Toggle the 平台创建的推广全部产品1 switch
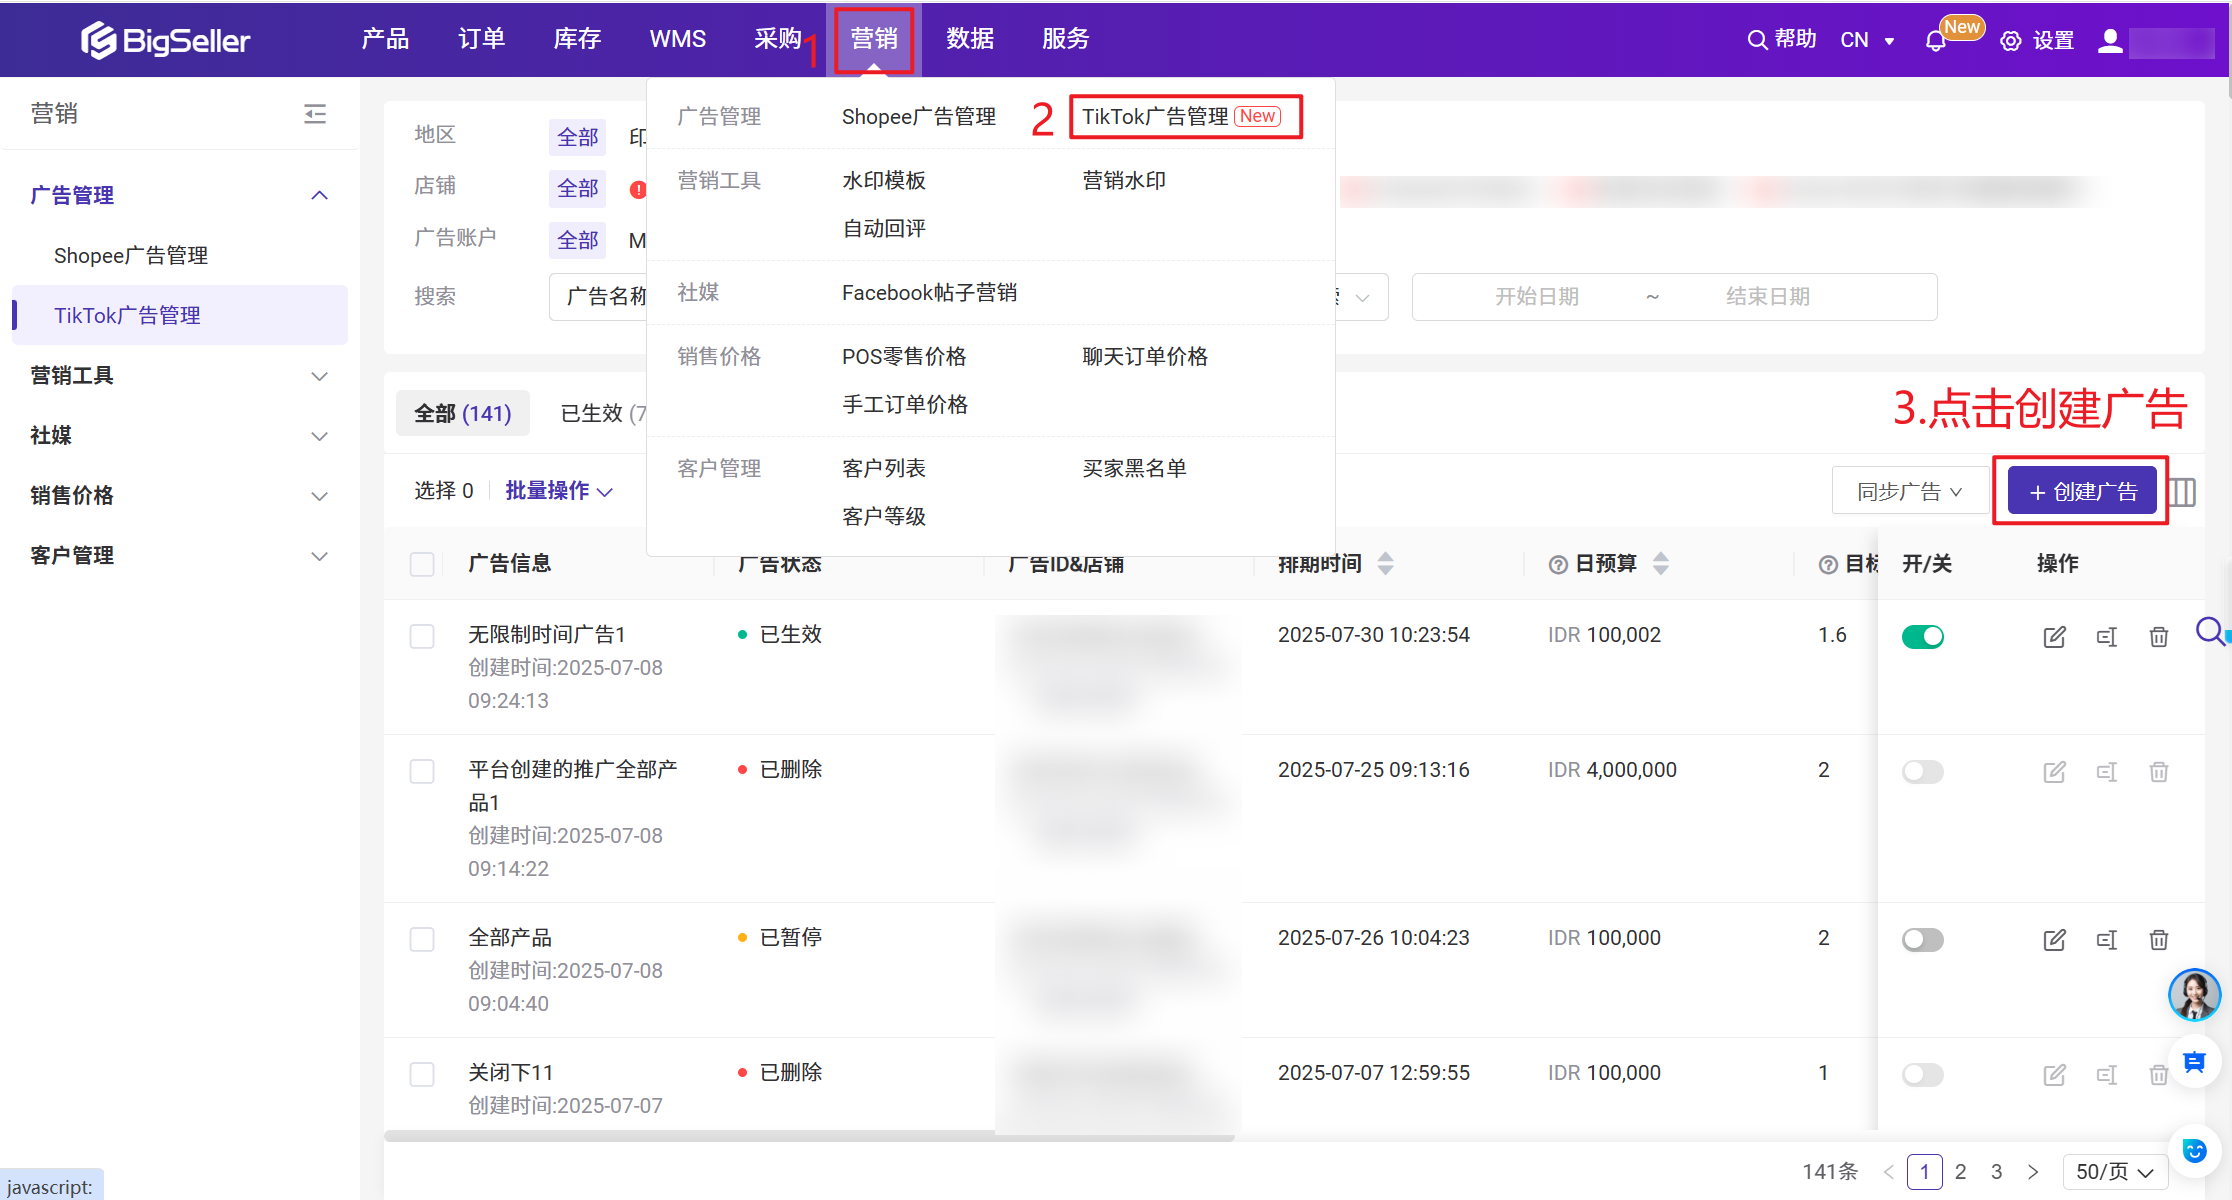The height and width of the screenshot is (1200, 2232). tap(1922, 771)
